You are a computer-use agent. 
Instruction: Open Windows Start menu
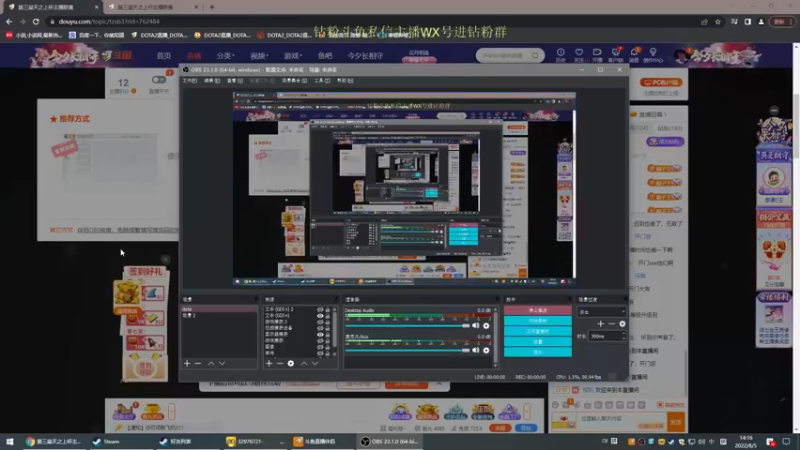10,441
